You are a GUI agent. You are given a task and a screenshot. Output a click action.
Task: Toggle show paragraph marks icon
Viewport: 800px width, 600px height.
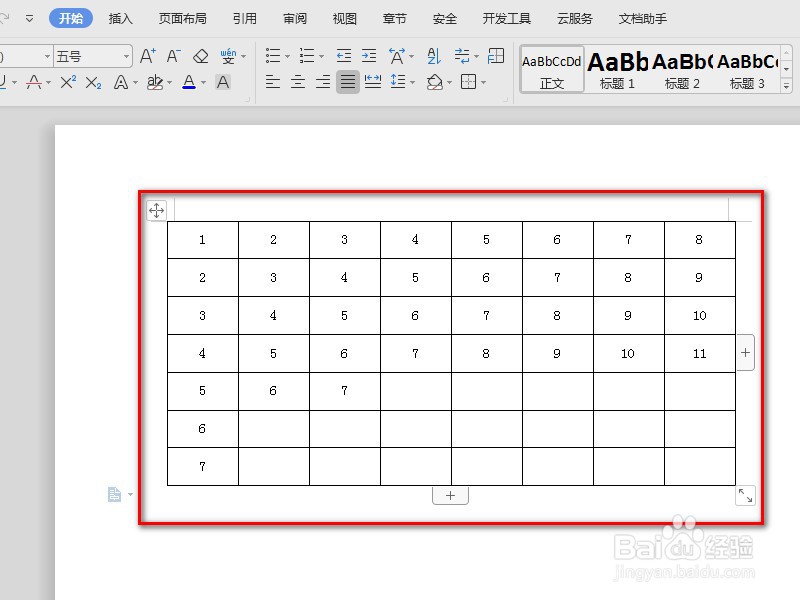(462, 56)
